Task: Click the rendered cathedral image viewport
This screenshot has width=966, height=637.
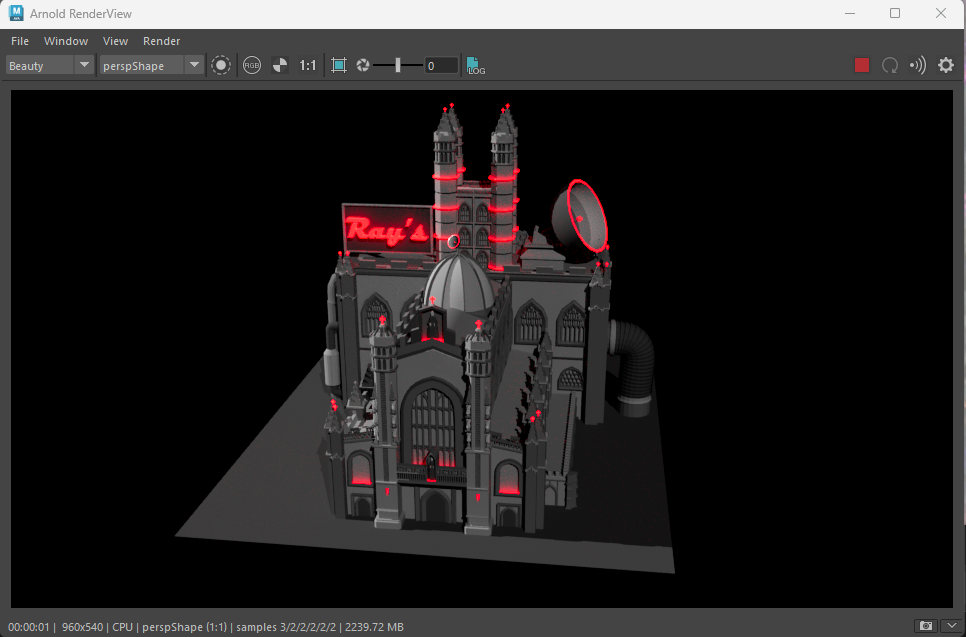Action: click(482, 349)
